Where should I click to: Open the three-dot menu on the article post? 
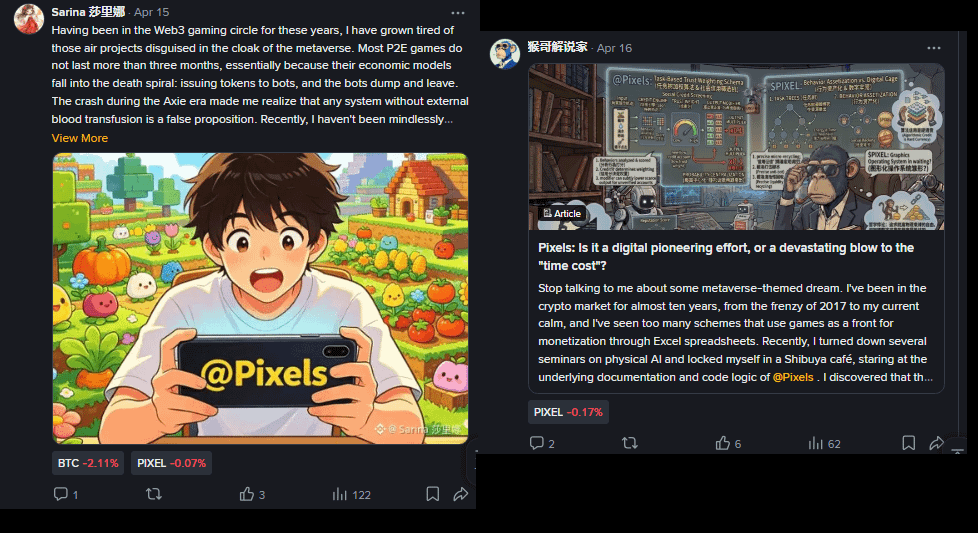(x=934, y=48)
